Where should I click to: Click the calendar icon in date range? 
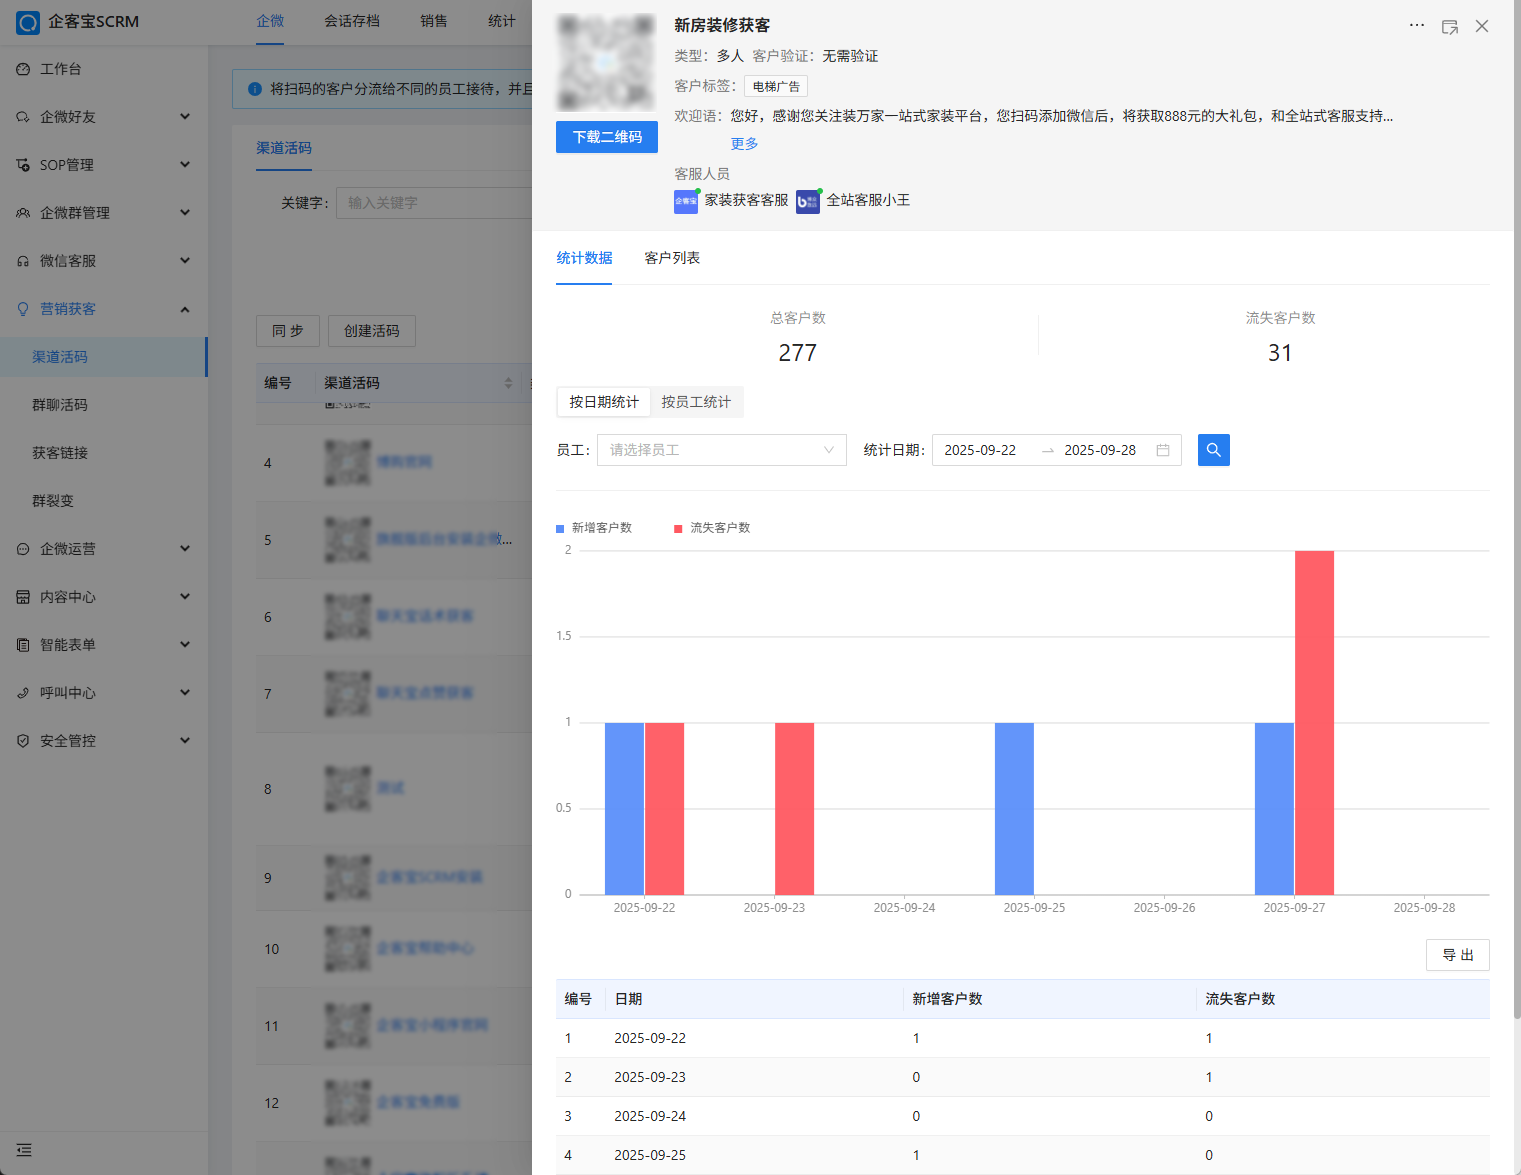[x=1162, y=450]
